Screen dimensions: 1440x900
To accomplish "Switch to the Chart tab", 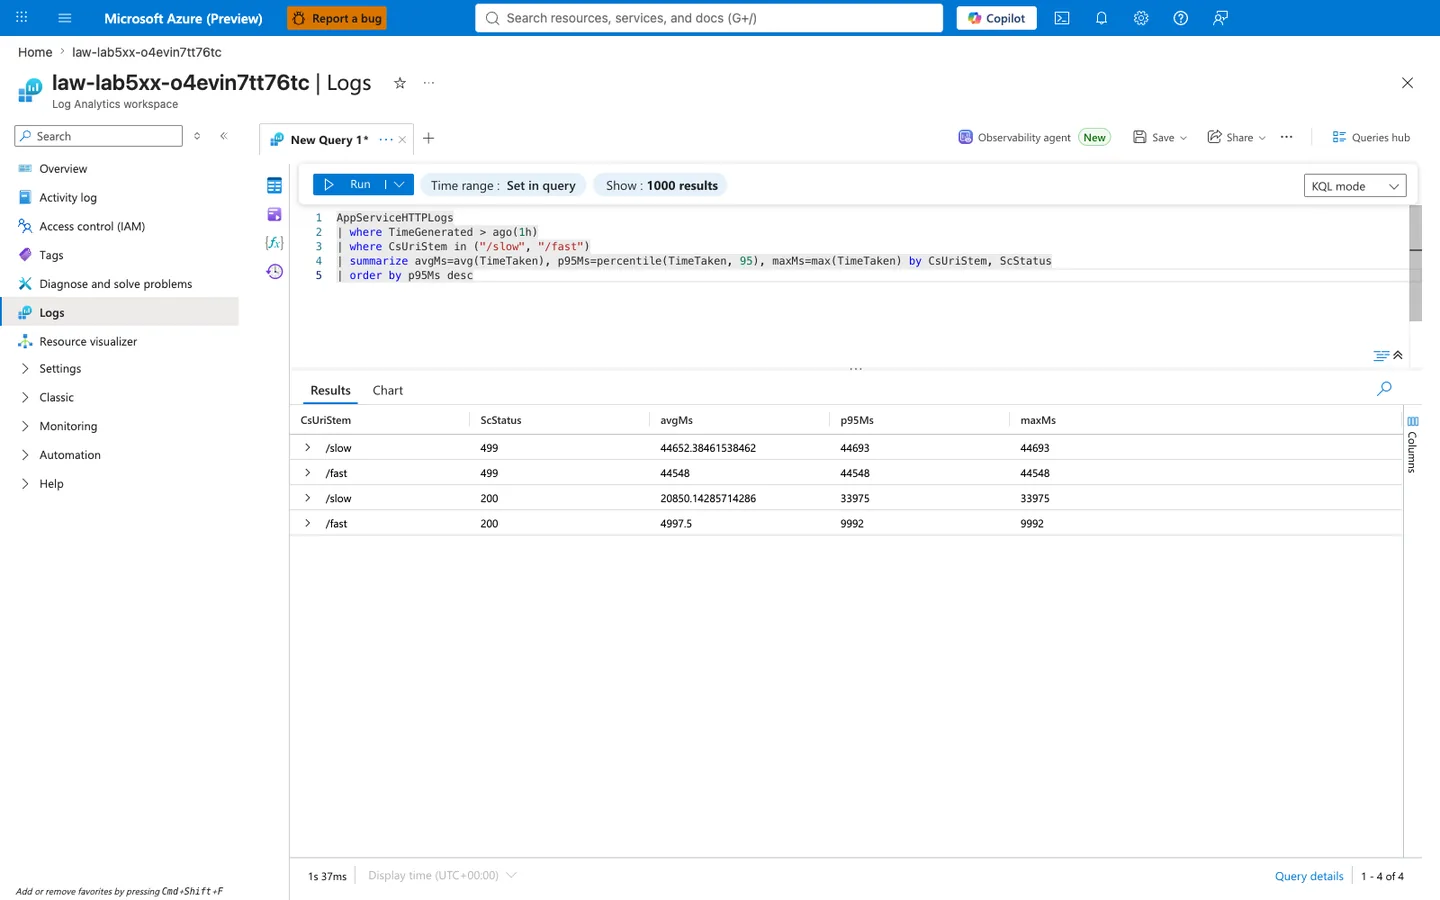I will [x=388, y=390].
